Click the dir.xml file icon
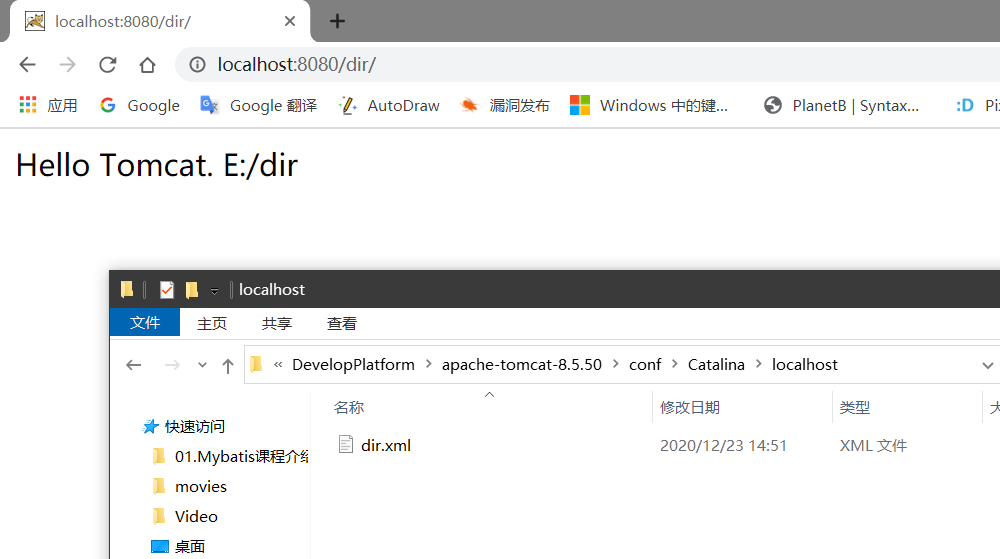Image resolution: width=1000 pixels, height=559 pixels. click(346, 444)
